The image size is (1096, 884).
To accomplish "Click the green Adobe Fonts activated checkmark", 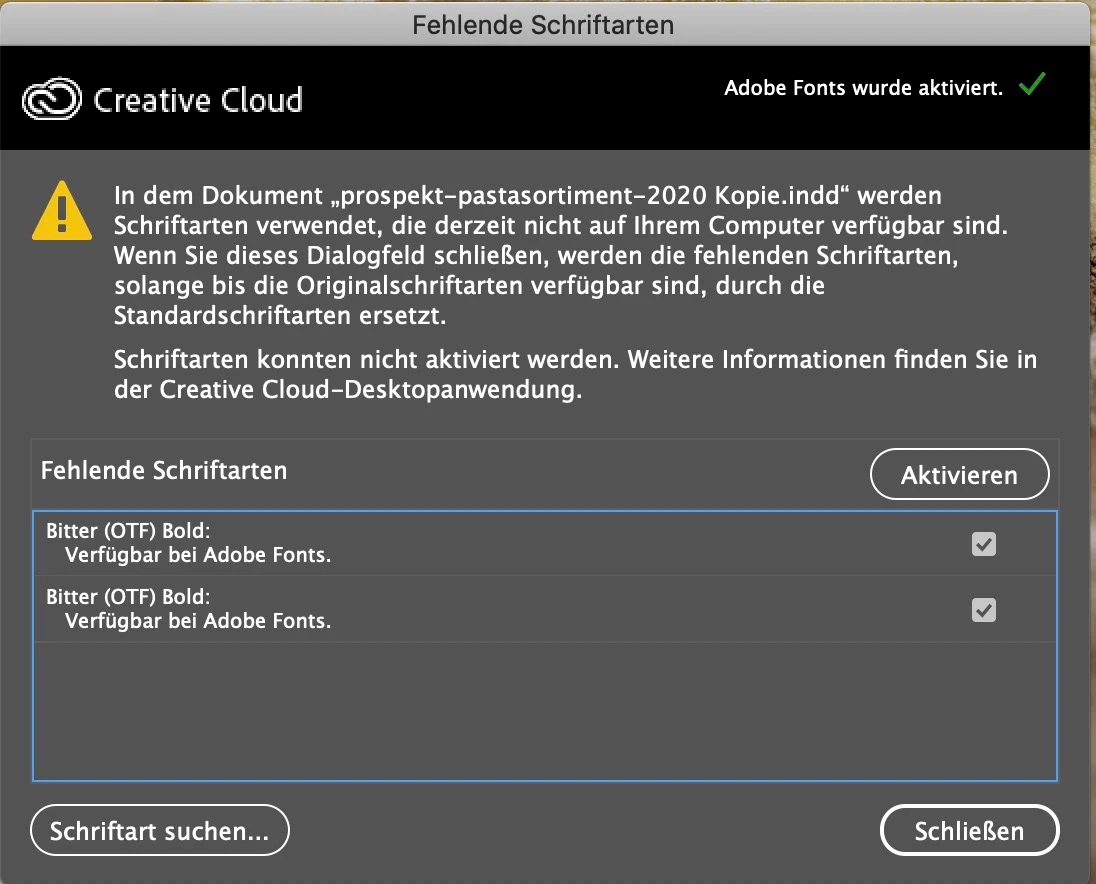I will [x=1032, y=85].
